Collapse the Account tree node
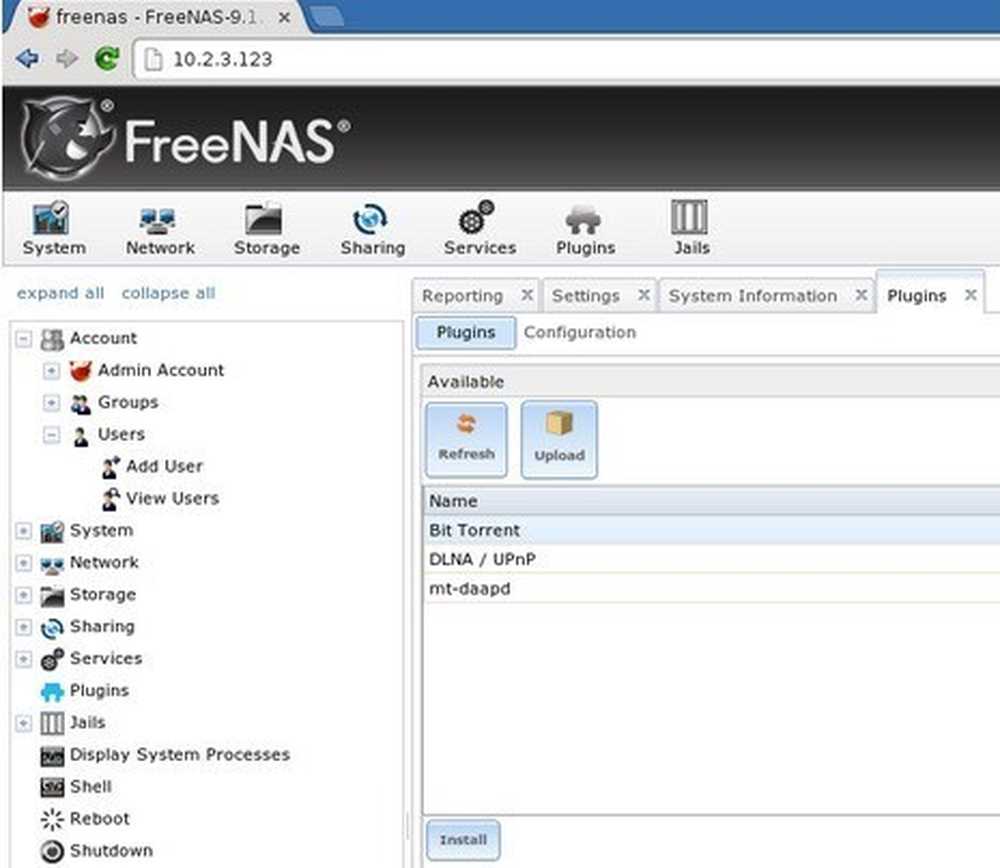1000x868 pixels. click(24, 339)
